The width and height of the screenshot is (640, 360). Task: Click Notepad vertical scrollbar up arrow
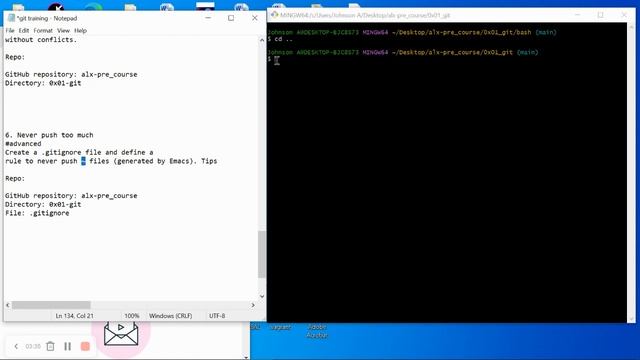(x=262, y=40)
